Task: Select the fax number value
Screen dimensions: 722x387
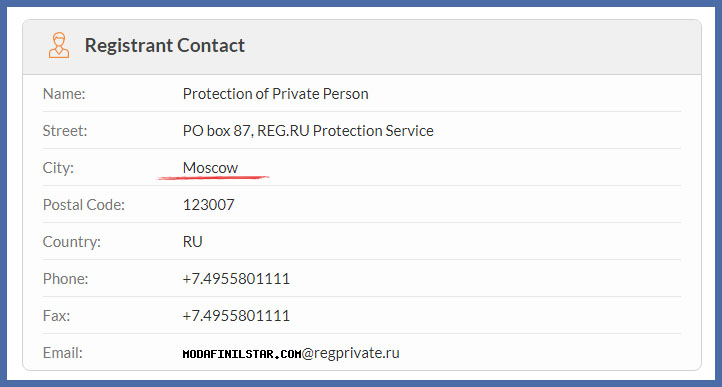Action: click(x=236, y=316)
